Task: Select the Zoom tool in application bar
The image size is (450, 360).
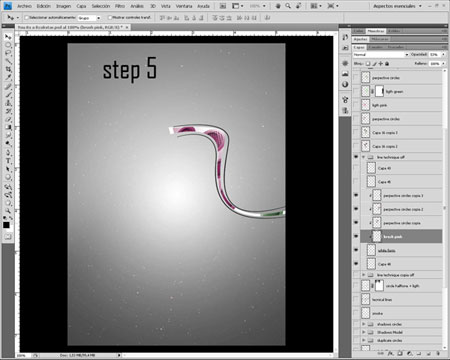Action: 288,6
